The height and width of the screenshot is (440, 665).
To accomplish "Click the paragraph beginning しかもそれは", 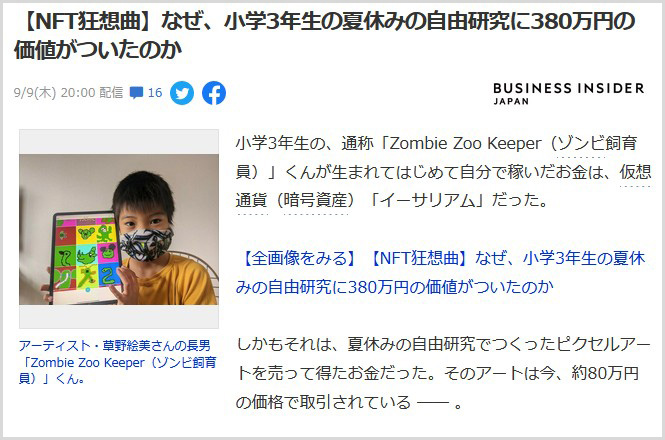I will (443, 373).
